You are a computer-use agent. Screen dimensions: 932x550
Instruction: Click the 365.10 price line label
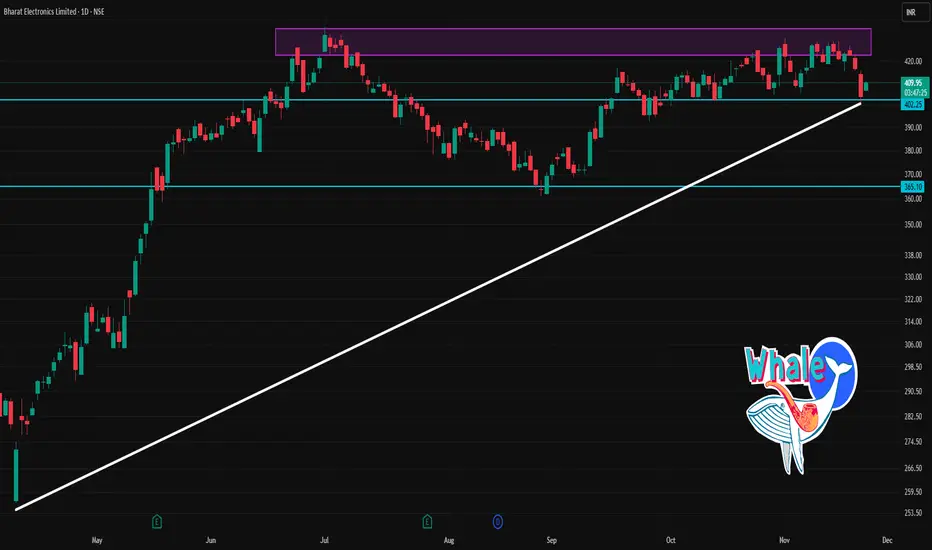tap(913, 187)
